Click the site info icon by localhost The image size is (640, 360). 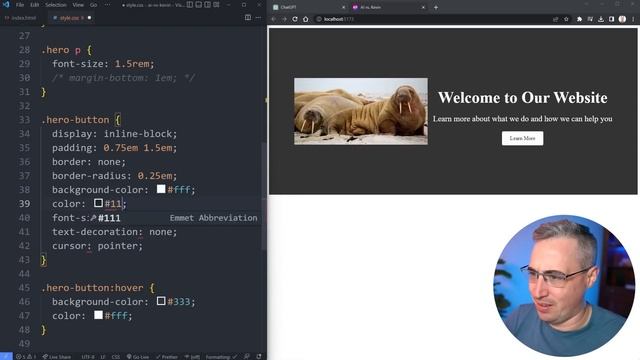[319, 19]
